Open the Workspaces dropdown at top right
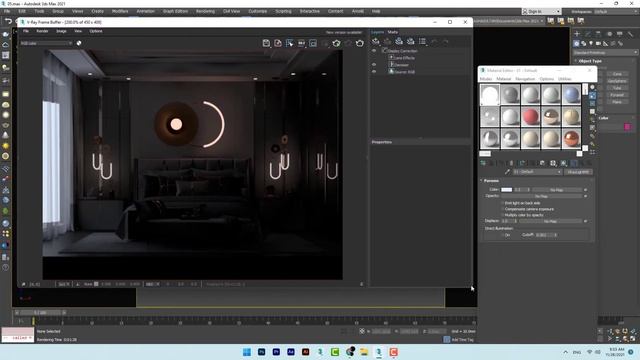640x360 pixels. [618, 11]
